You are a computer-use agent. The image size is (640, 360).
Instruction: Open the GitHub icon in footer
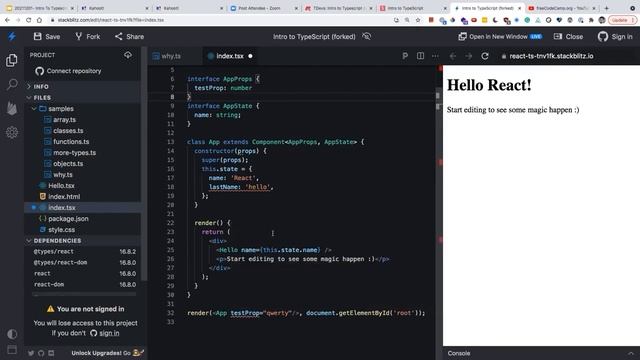[41, 353]
